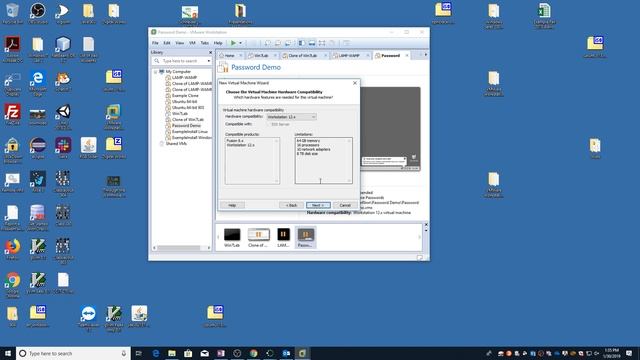The width and height of the screenshot is (640, 360).
Task: Open the Library search dropdown arrow
Action: click(209, 61)
